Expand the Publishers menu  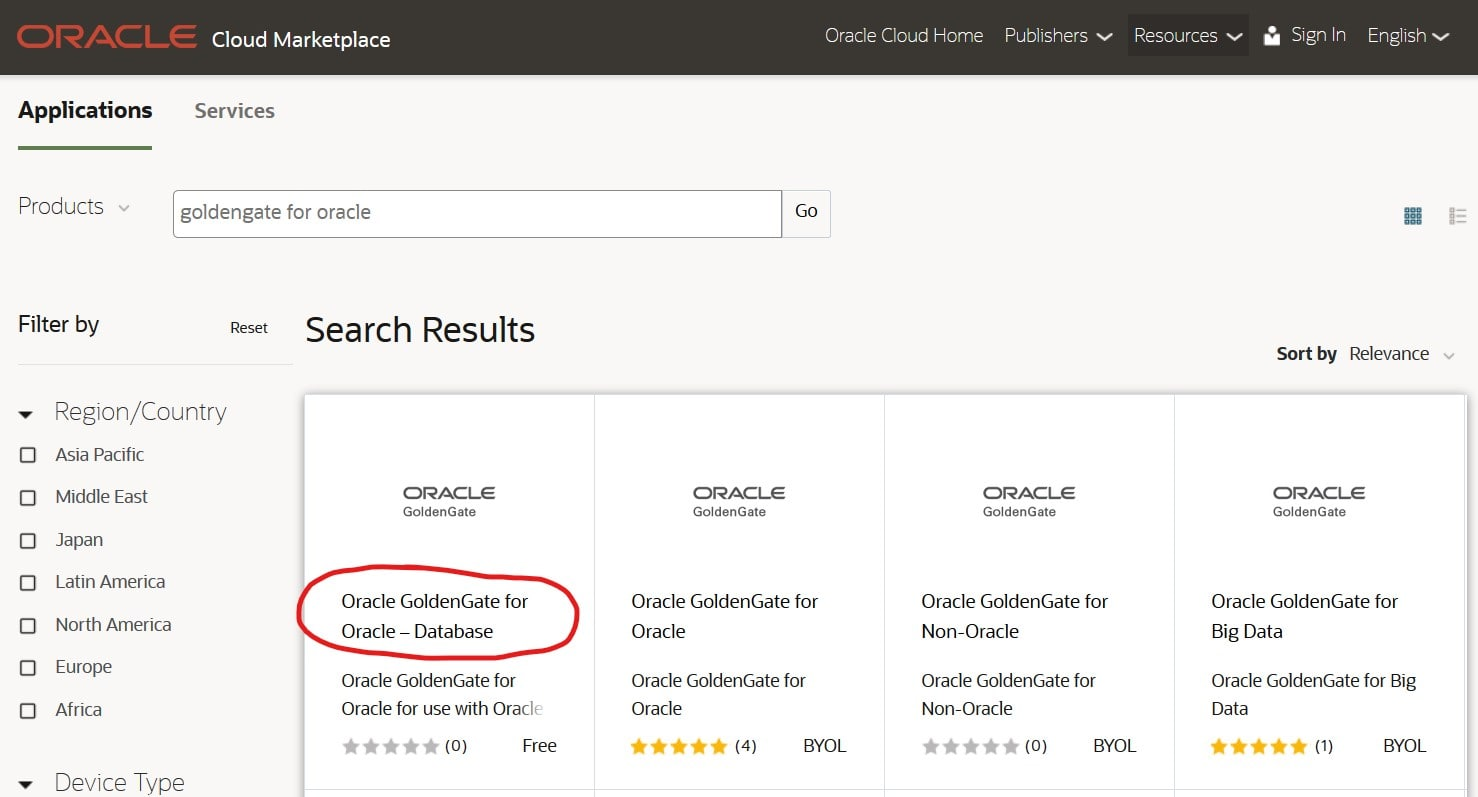click(x=1058, y=36)
